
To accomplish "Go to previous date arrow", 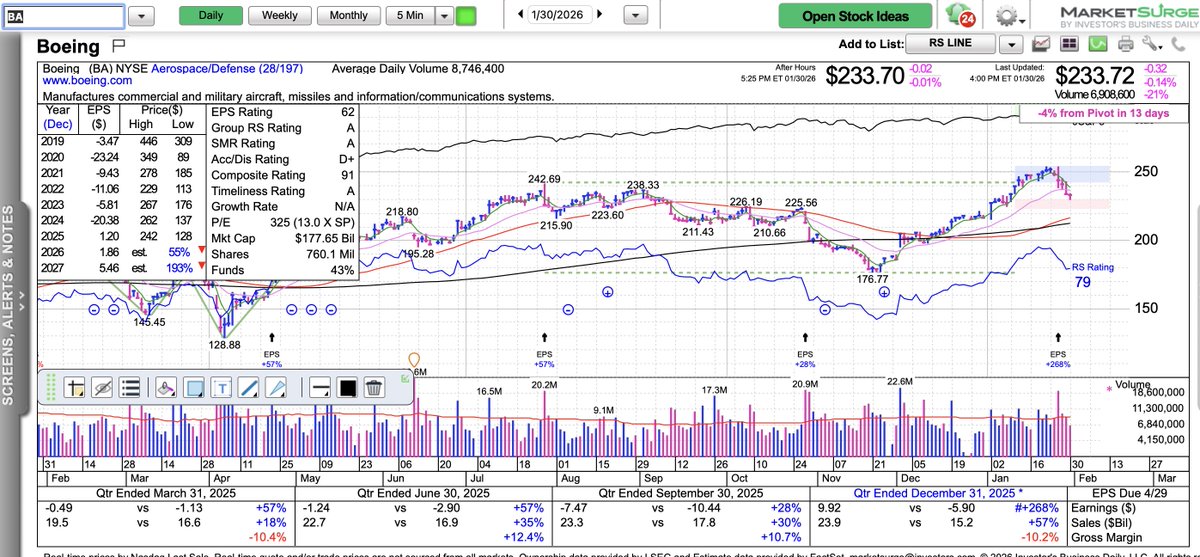I will pyautogui.click(x=521, y=16).
